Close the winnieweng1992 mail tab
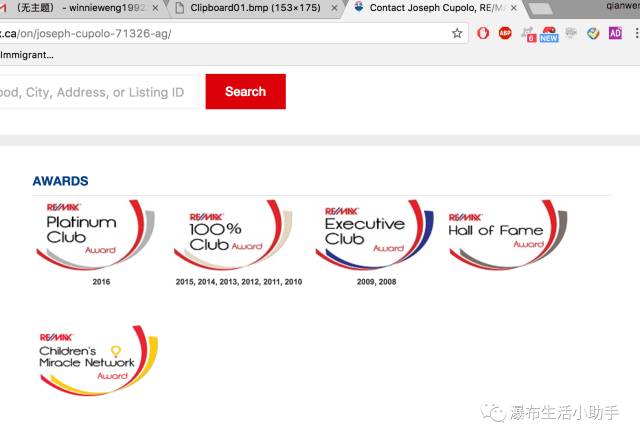Image resolution: width=640 pixels, height=441 pixels. pyautogui.click(x=156, y=8)
